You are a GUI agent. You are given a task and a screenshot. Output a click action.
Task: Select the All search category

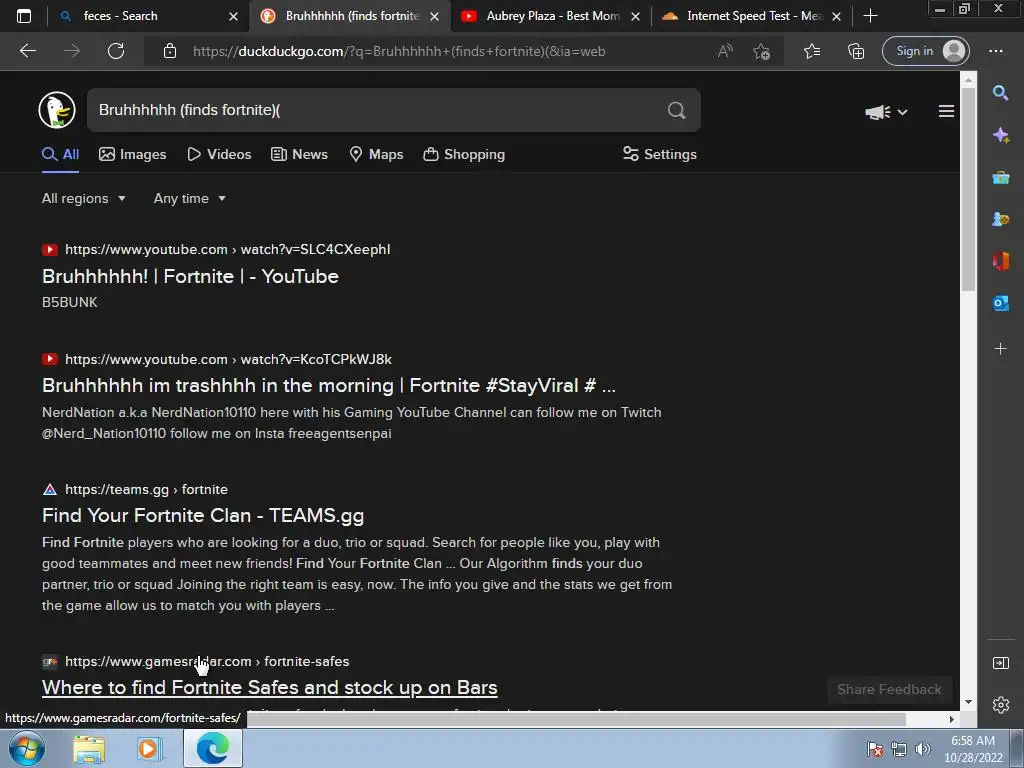(61, 155)
